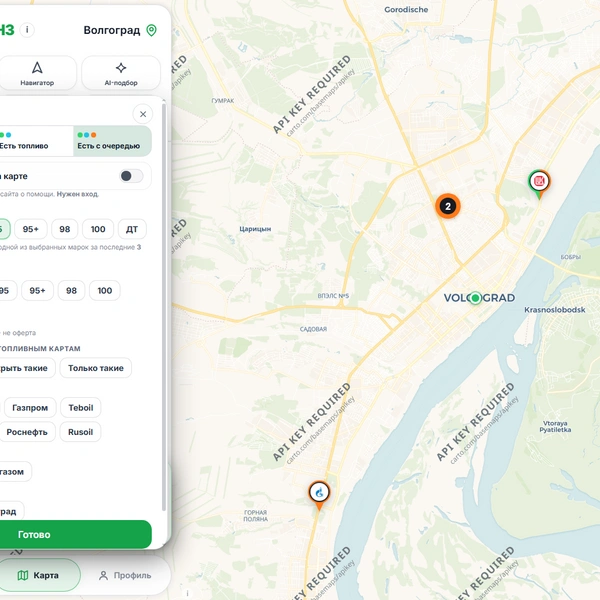This screenshot has width=600, height=600.
Task: Select the ДТ fuel chip
Action: click(x=132, y=229)
